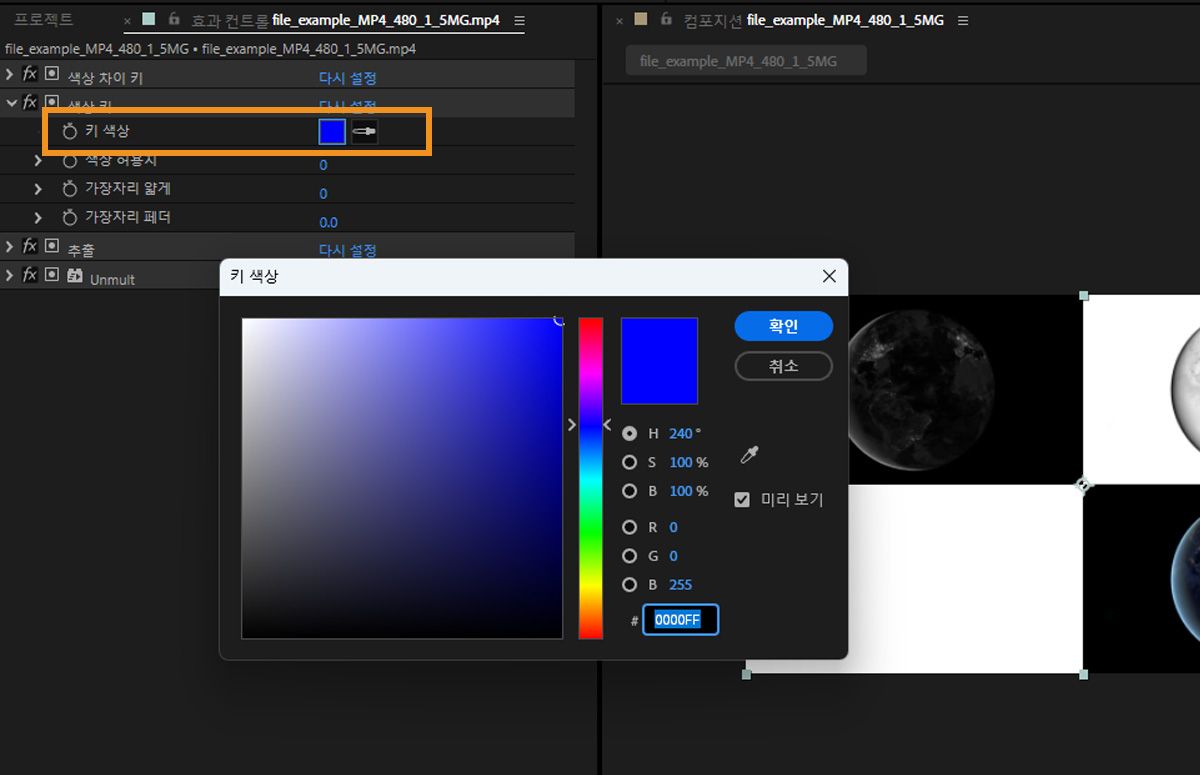
Task: Click the 색상 허용치 value 0
Action: tap(323, 165)
